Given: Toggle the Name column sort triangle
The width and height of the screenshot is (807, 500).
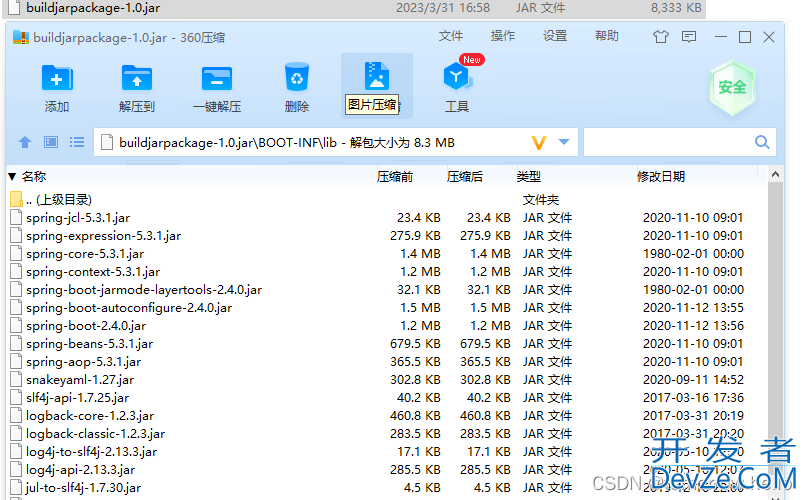Looking at the screenshot, I should pyautogui.click(x=12, y=177).
